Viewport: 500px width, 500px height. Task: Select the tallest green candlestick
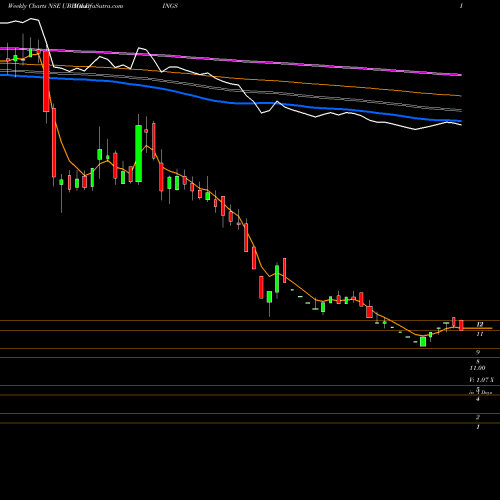point(138,153)
